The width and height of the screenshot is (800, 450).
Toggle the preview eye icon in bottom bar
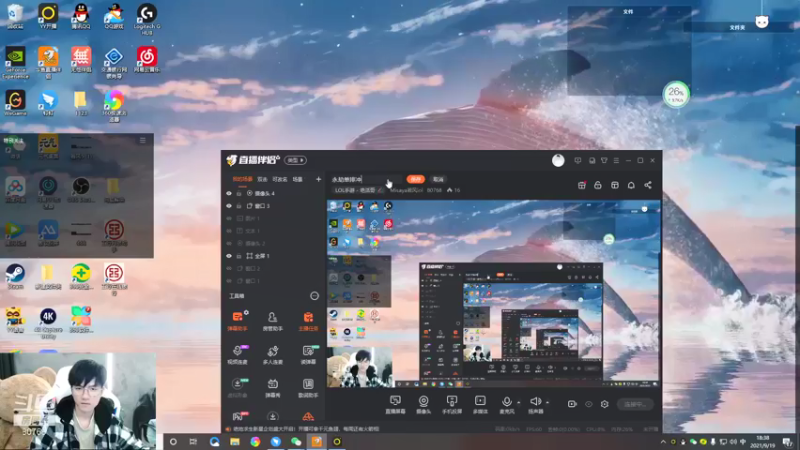coord(588,404)
